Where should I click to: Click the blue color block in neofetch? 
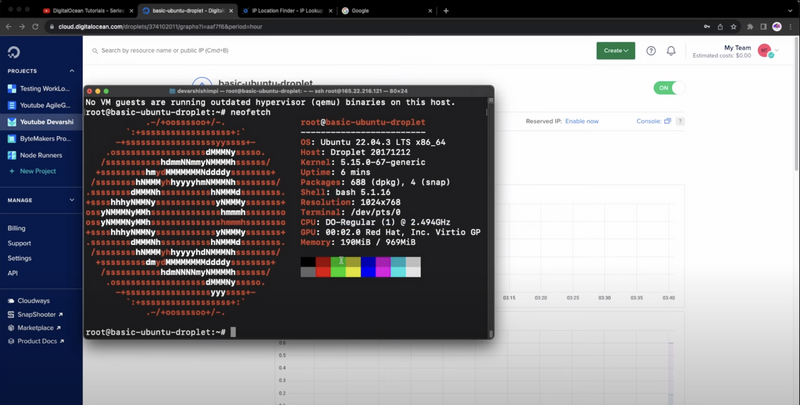(x=368, y=267)
